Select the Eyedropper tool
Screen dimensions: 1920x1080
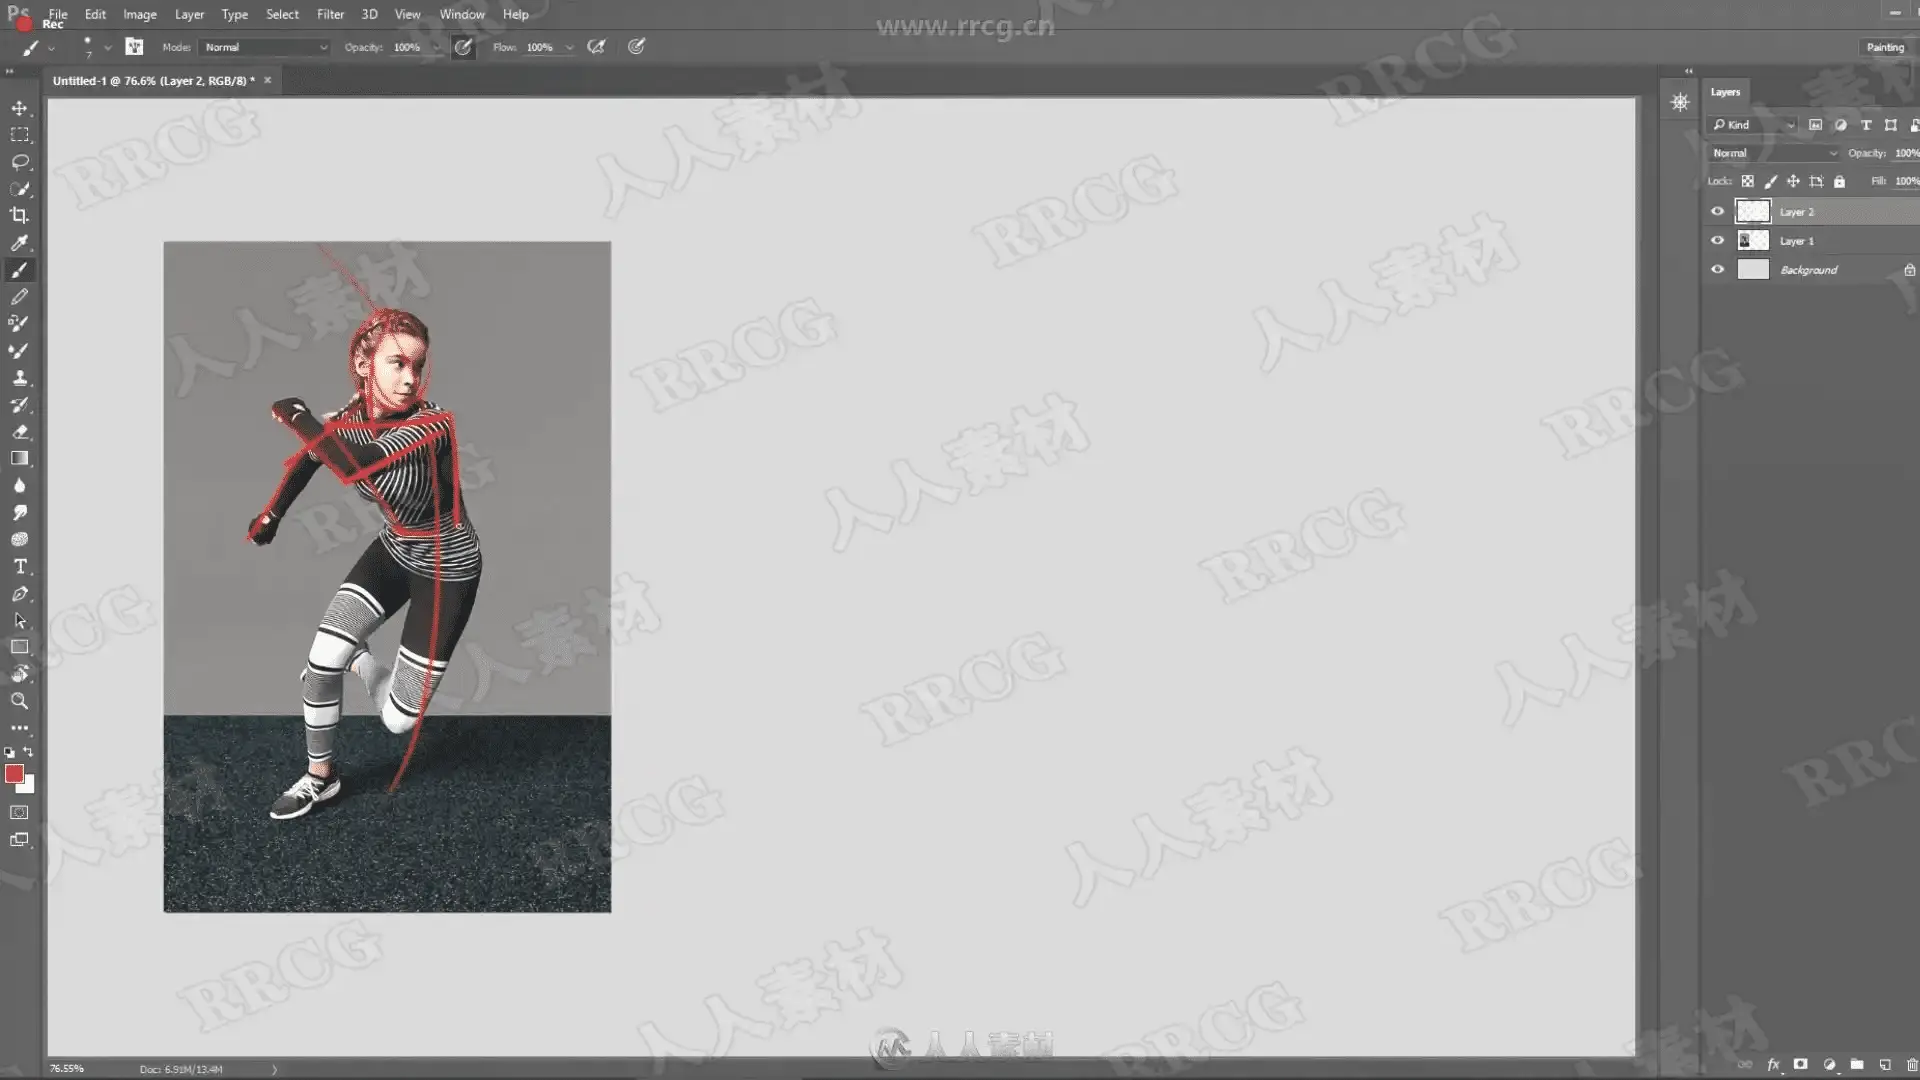(x=19, y=243)
